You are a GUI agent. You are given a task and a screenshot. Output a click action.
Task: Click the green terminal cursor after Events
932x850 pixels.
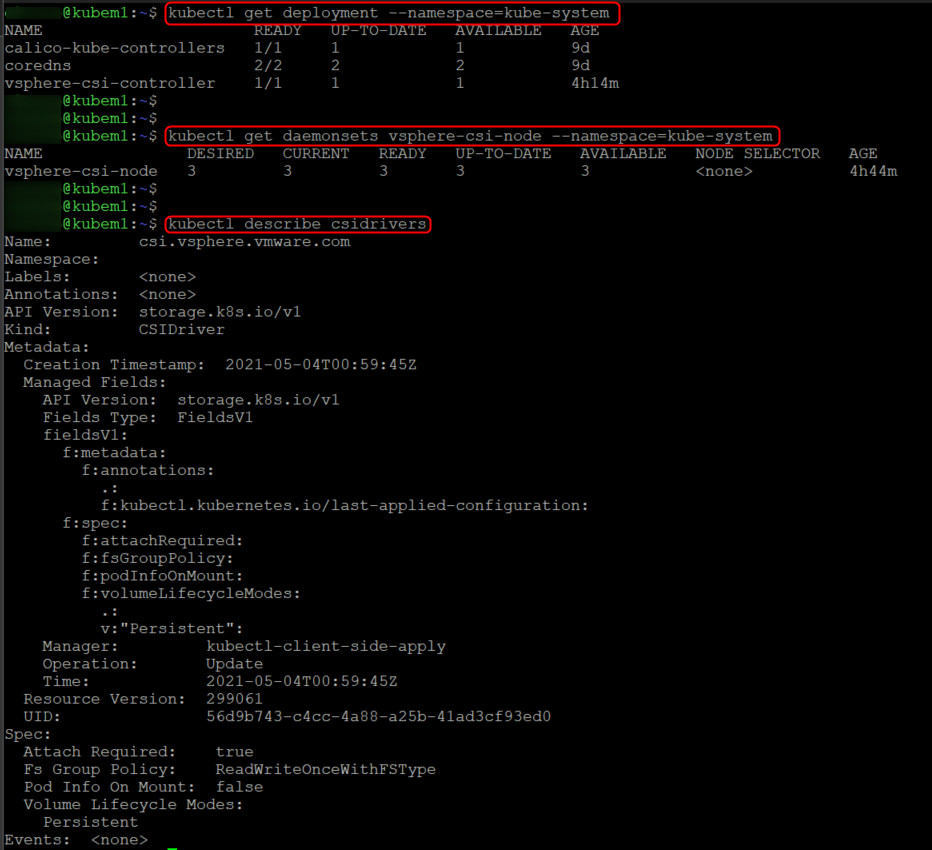[x=173, y=841]
